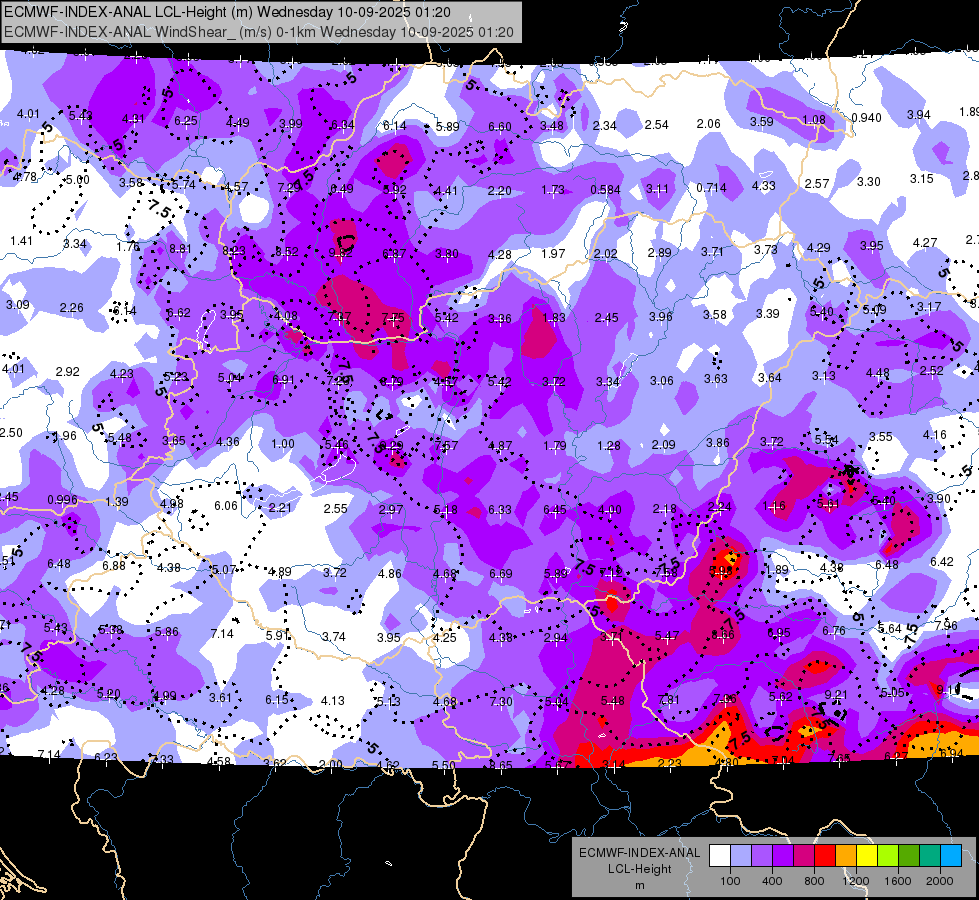Click the wind shear value 2.09
Screen dimensions: 979x900
[663, 444]
